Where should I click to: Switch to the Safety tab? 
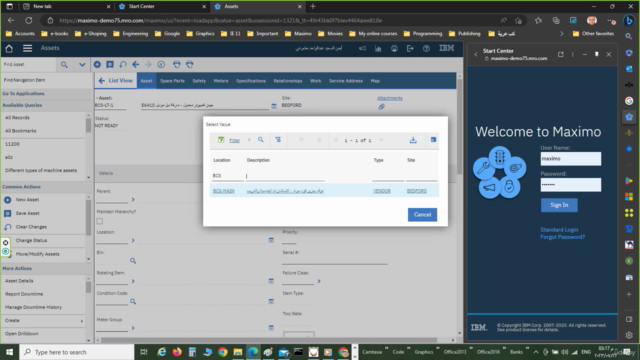[x=199, y=81]
